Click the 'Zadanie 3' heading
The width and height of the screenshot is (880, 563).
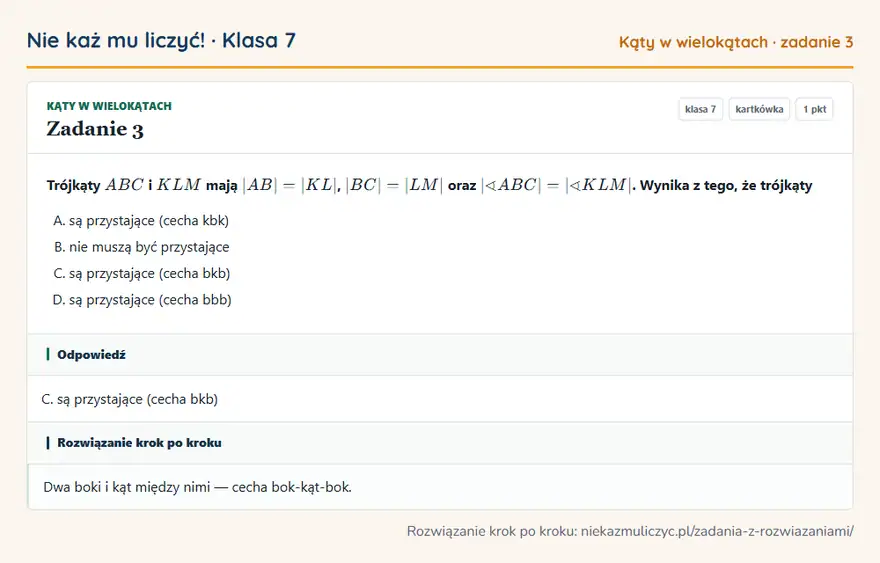[95, 129]
